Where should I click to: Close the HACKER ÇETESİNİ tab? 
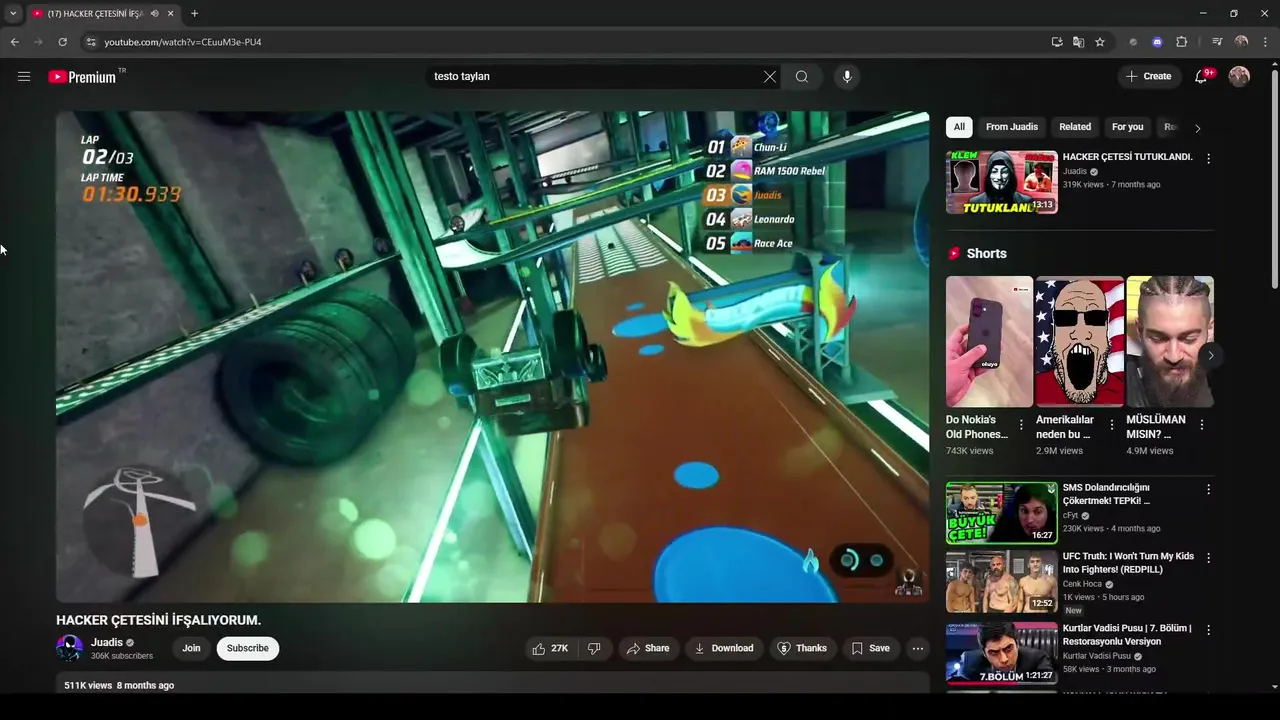coord(171,14)
